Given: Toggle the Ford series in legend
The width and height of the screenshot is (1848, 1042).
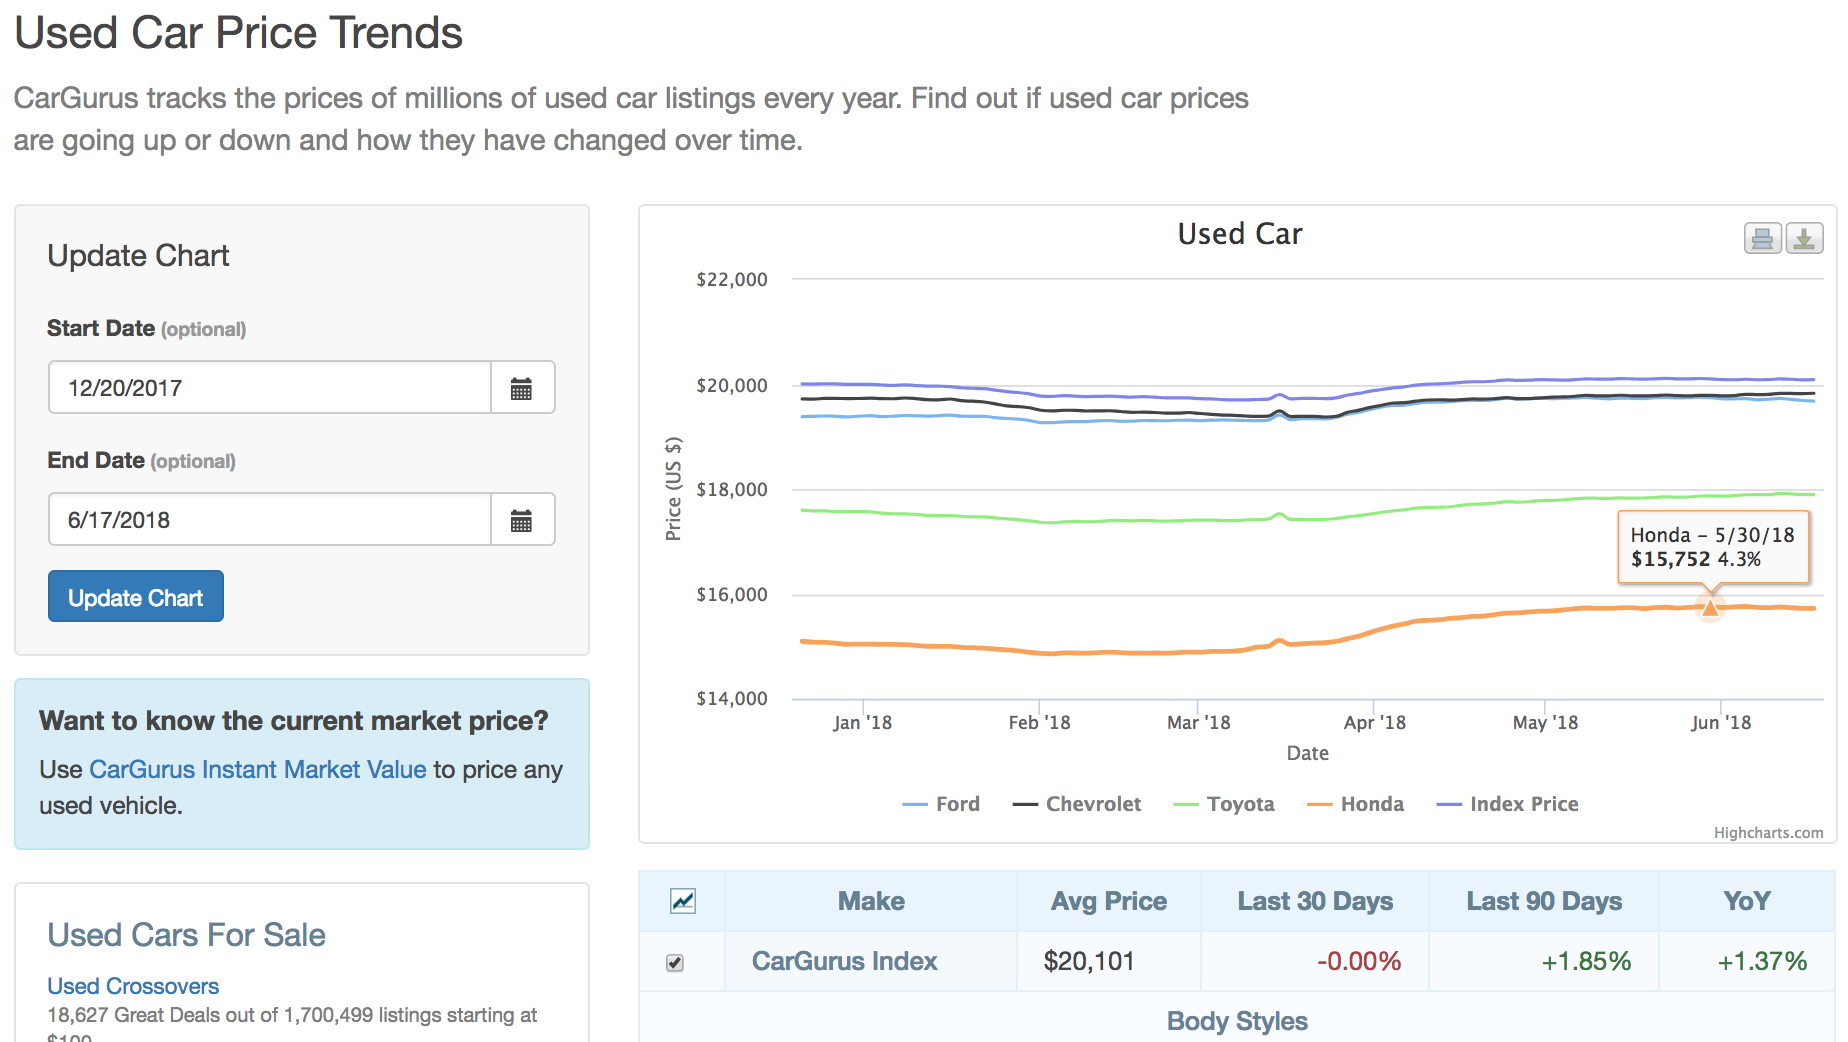Looking at the screenshot, I should pos(941,804).
